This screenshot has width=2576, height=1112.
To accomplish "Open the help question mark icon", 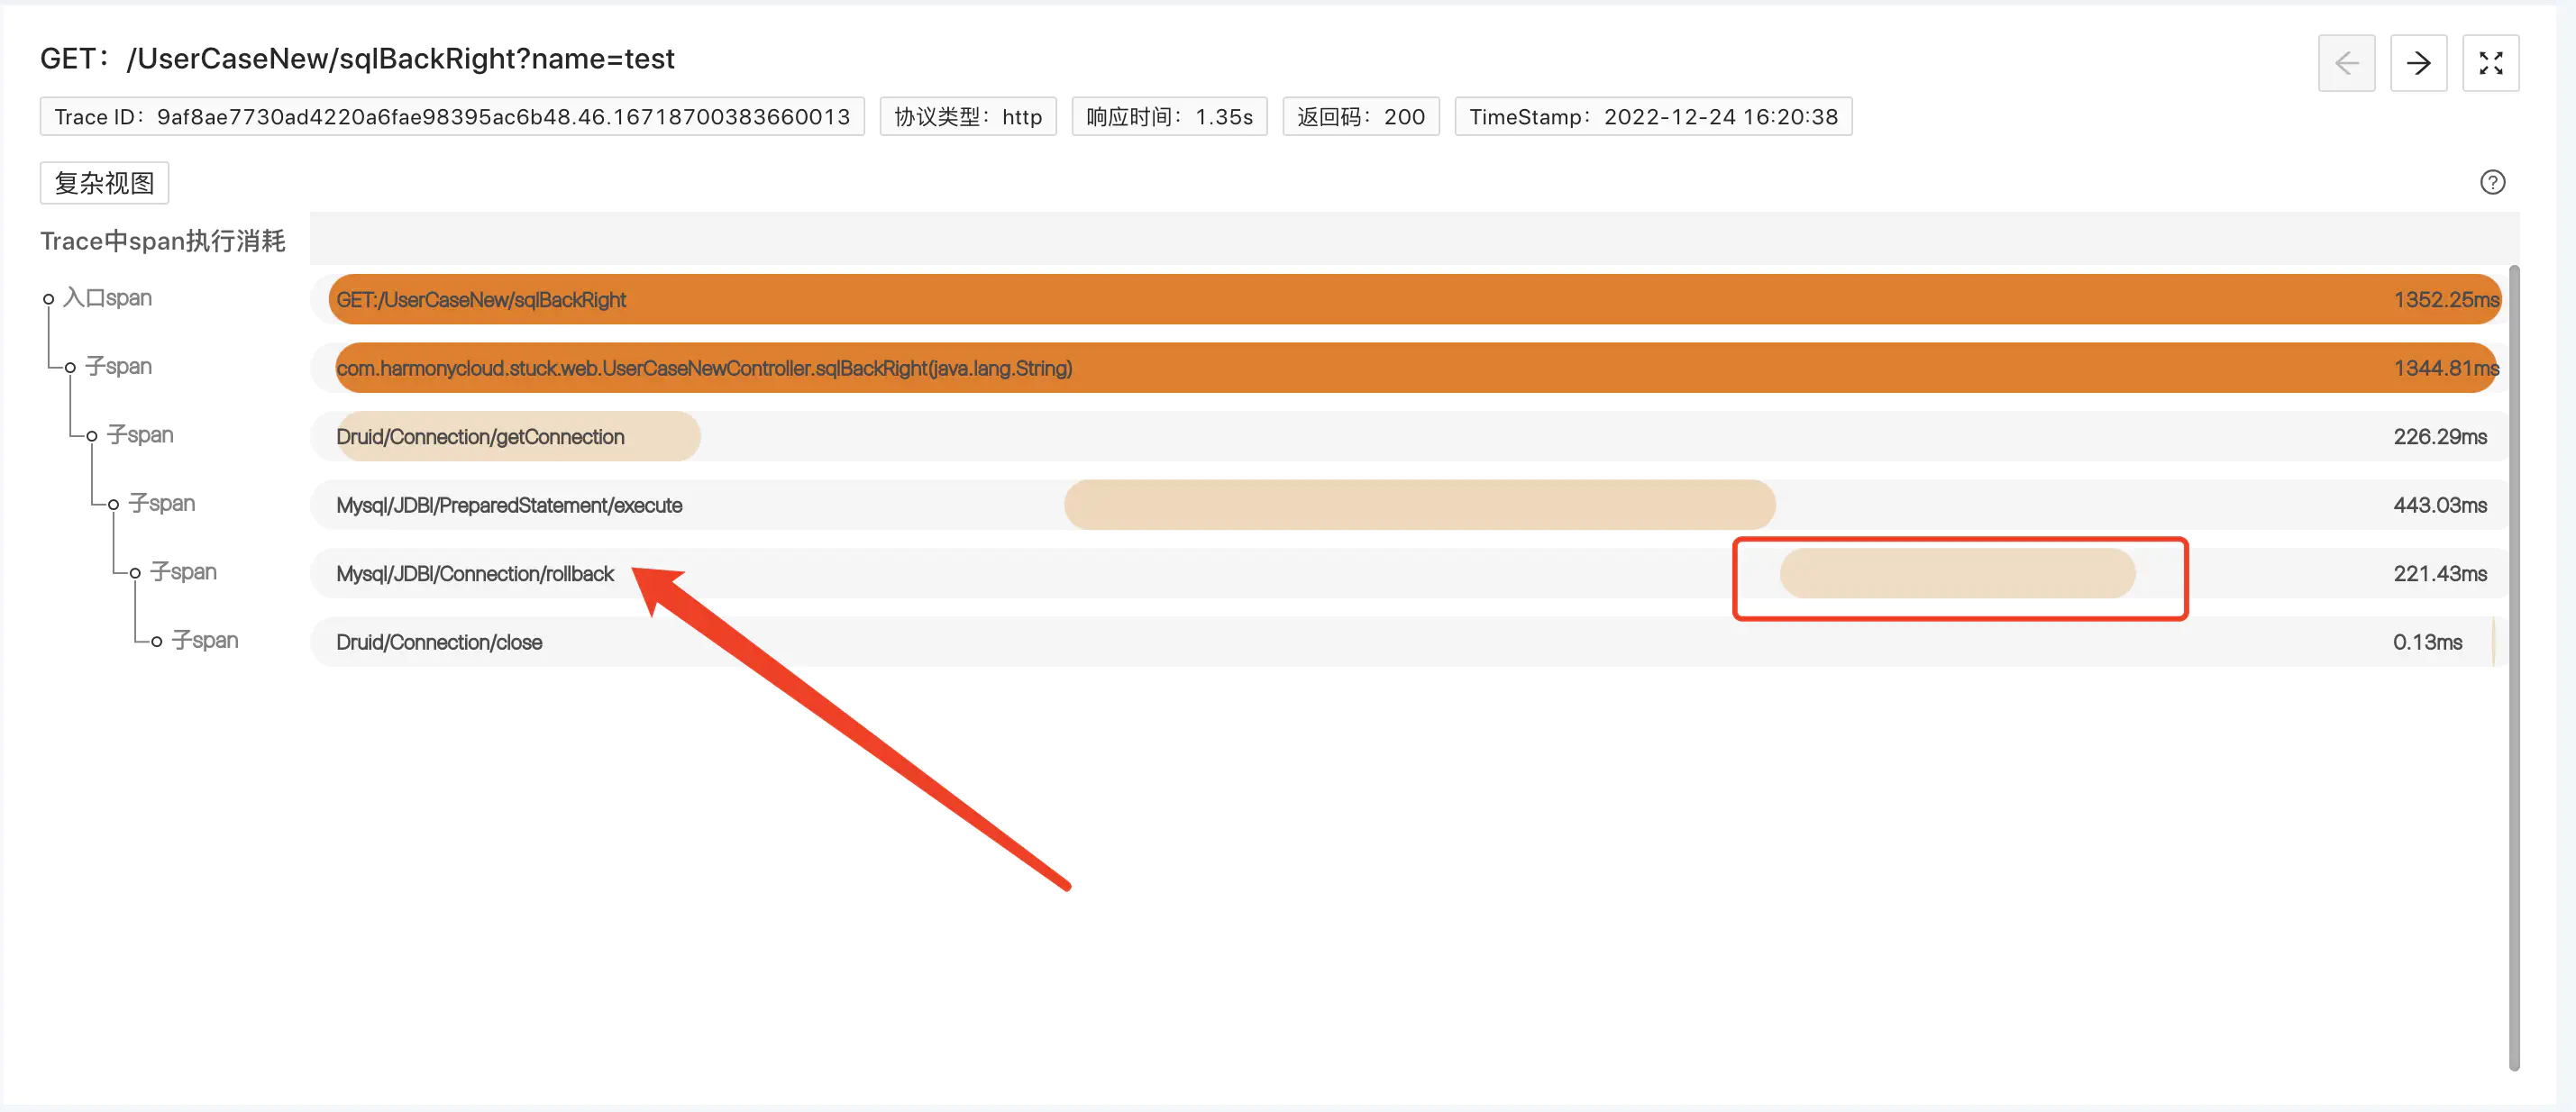I will [x=2491, y=182].
